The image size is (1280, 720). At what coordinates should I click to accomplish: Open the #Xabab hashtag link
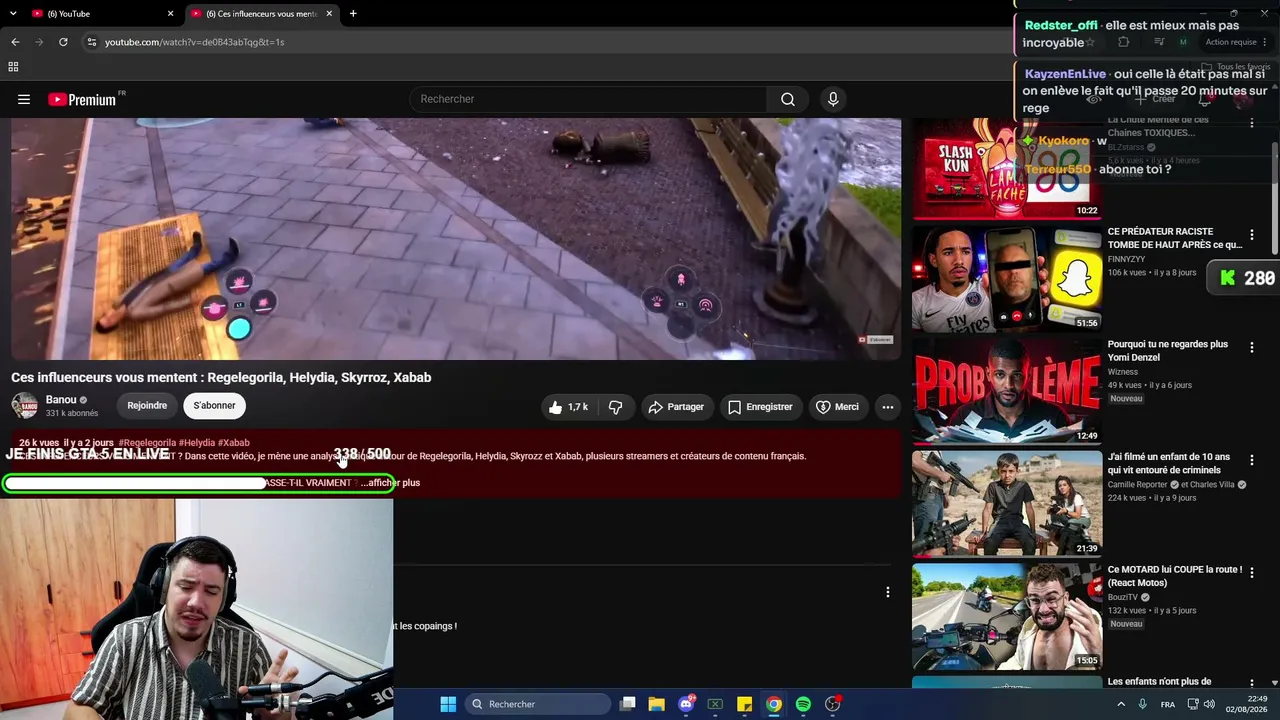point(234,443)
